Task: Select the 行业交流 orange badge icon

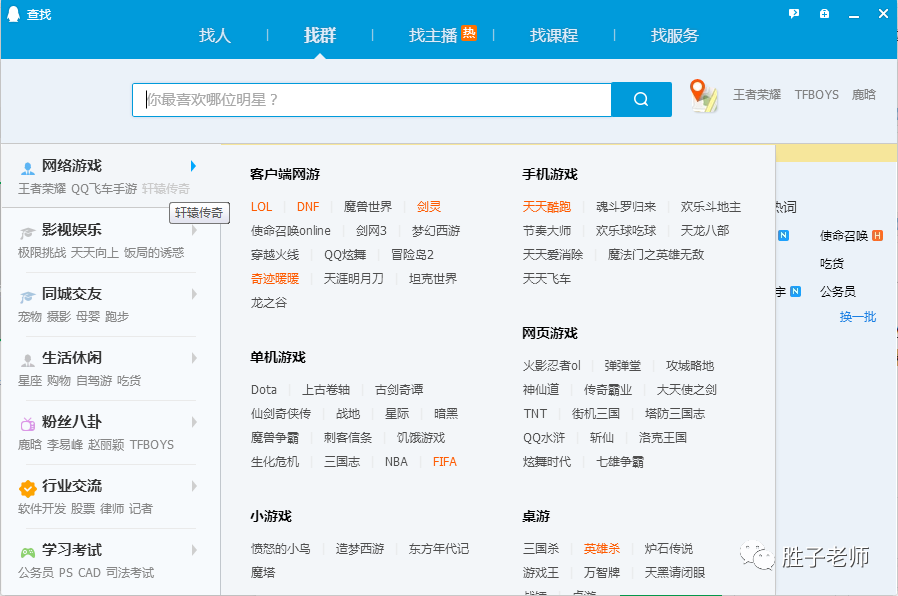Action: click(27, 488)
